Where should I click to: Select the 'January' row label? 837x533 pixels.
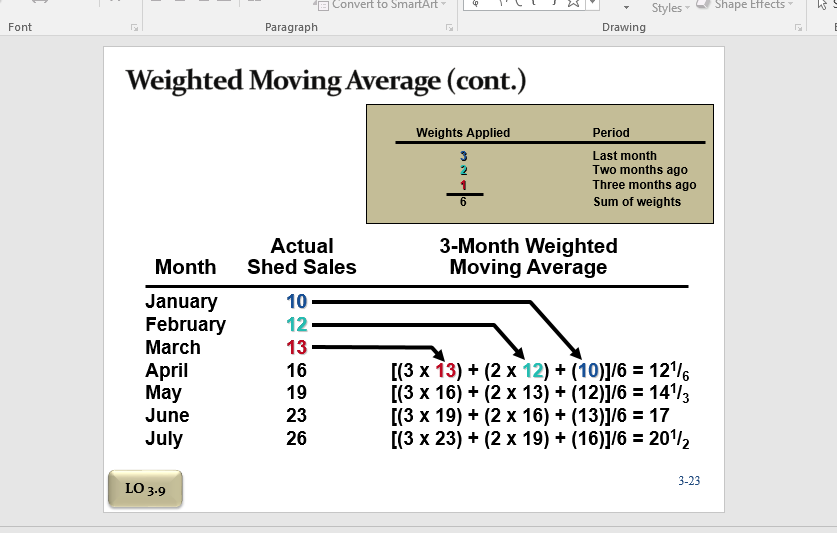(181, 302)
